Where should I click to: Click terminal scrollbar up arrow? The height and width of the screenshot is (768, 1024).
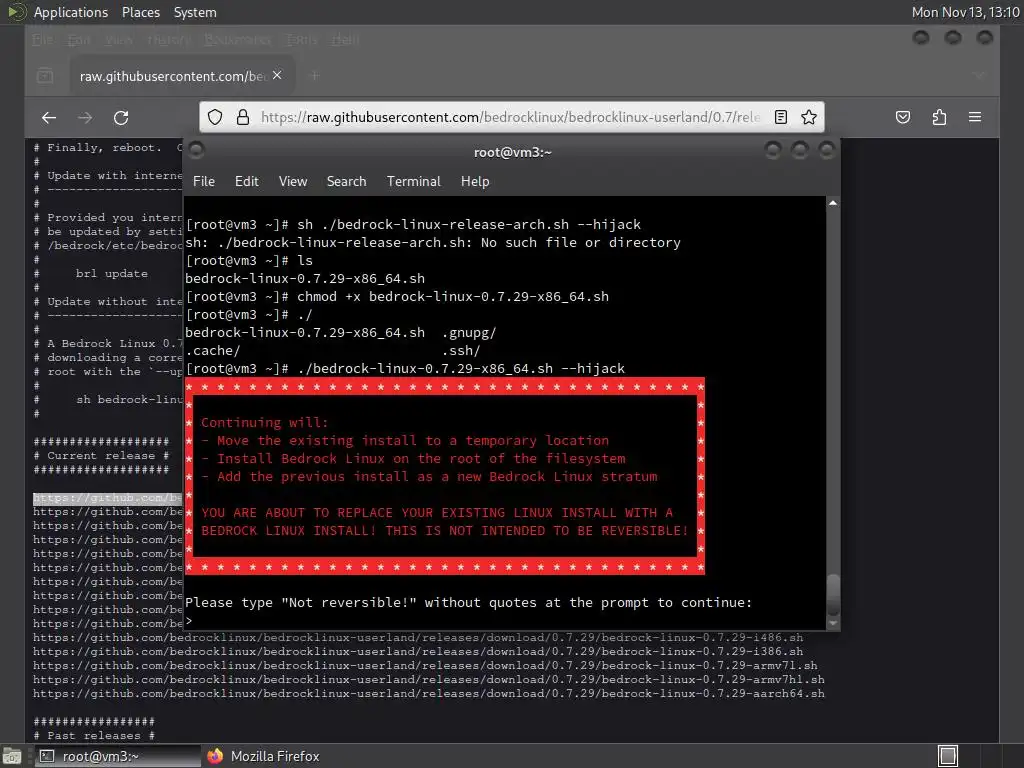[833, 203]
